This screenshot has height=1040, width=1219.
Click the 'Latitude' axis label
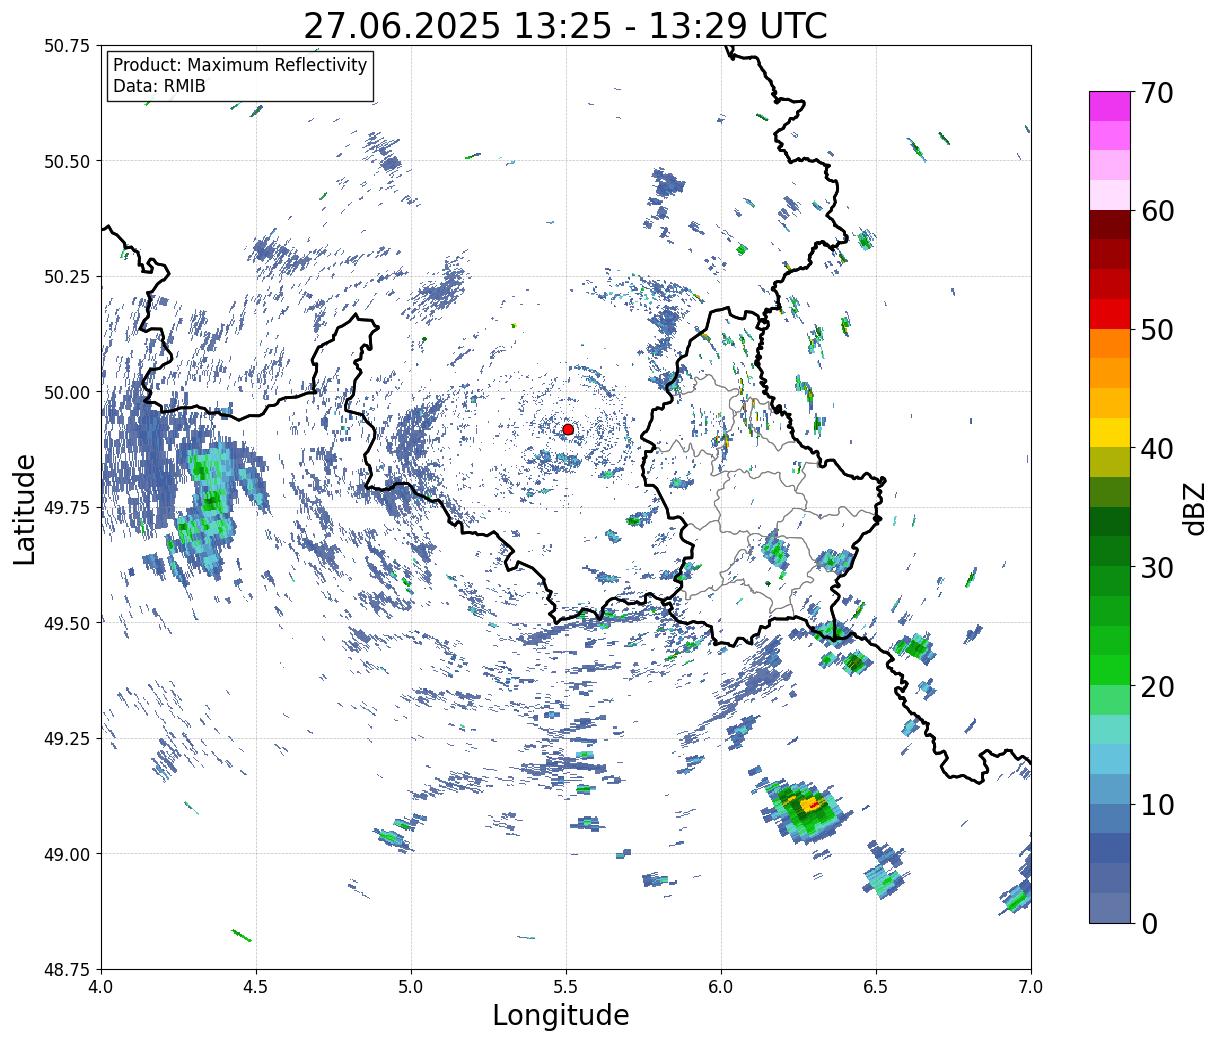[25, 508]
